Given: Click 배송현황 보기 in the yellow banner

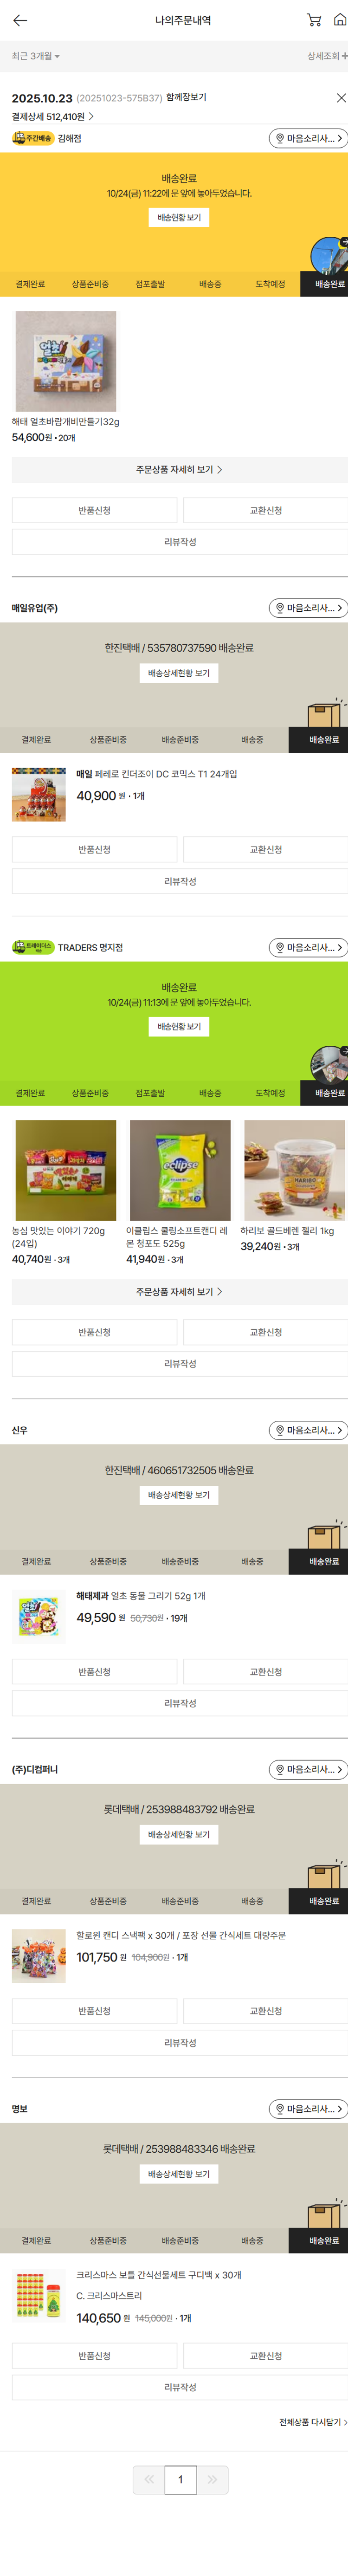Looking at the screenshot, I should pos(179,217).
